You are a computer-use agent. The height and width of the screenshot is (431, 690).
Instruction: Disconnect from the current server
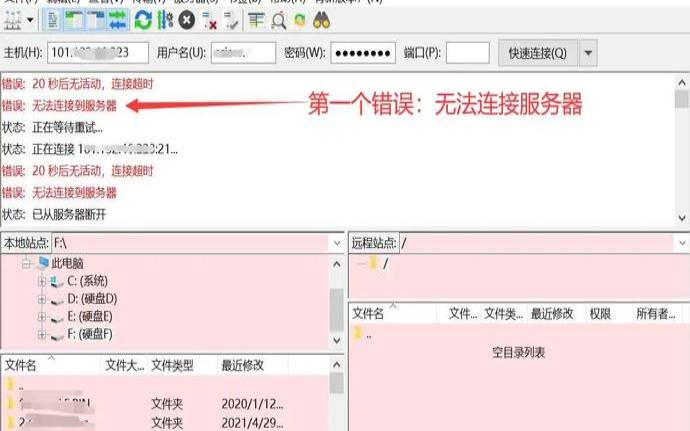coord(209,20)
